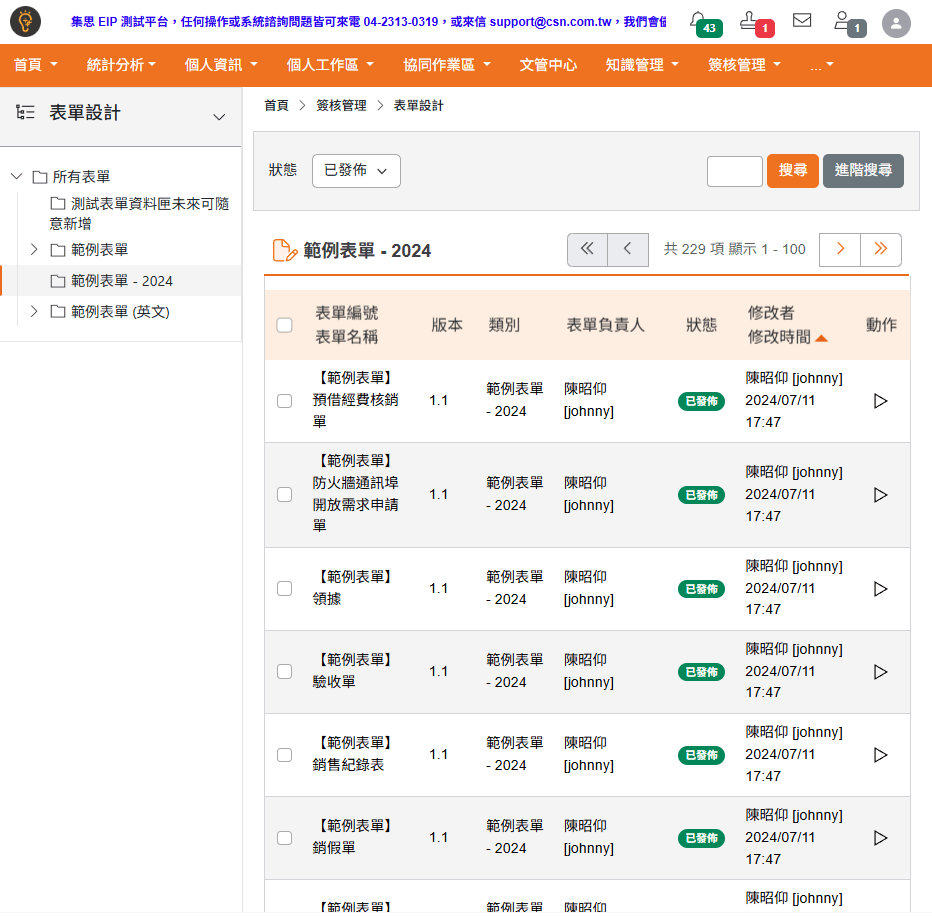This screenshot has width=932, height=917.
Task: Toggle the select-all checkbox in table header
Action: [x=284, y=325]
